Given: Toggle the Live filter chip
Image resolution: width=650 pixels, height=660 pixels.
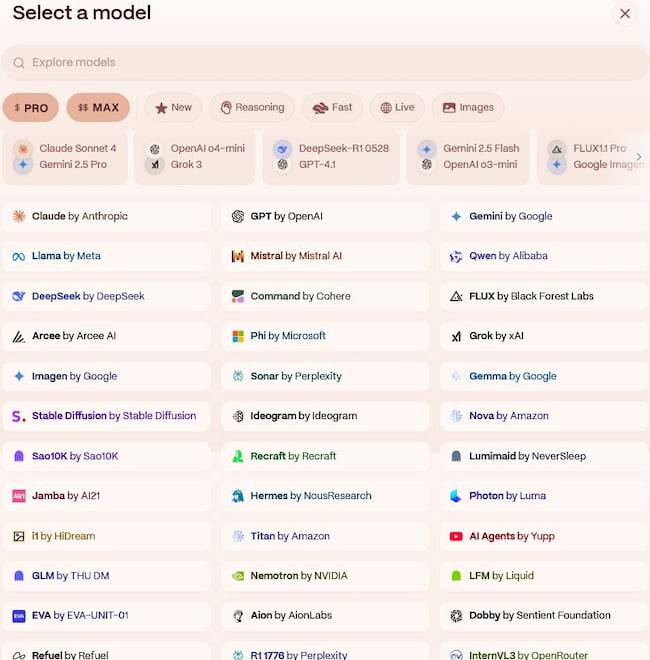Looking at the screenshot, I should point(397,107).
